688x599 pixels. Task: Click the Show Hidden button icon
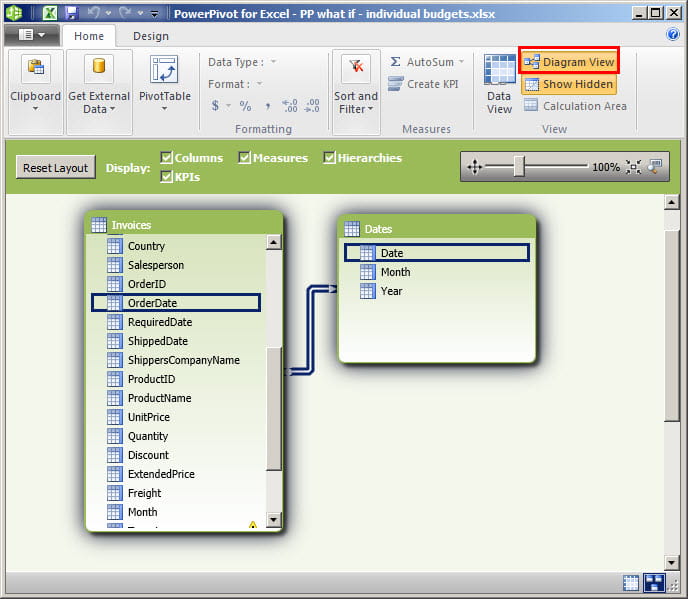tap(531, 85)
